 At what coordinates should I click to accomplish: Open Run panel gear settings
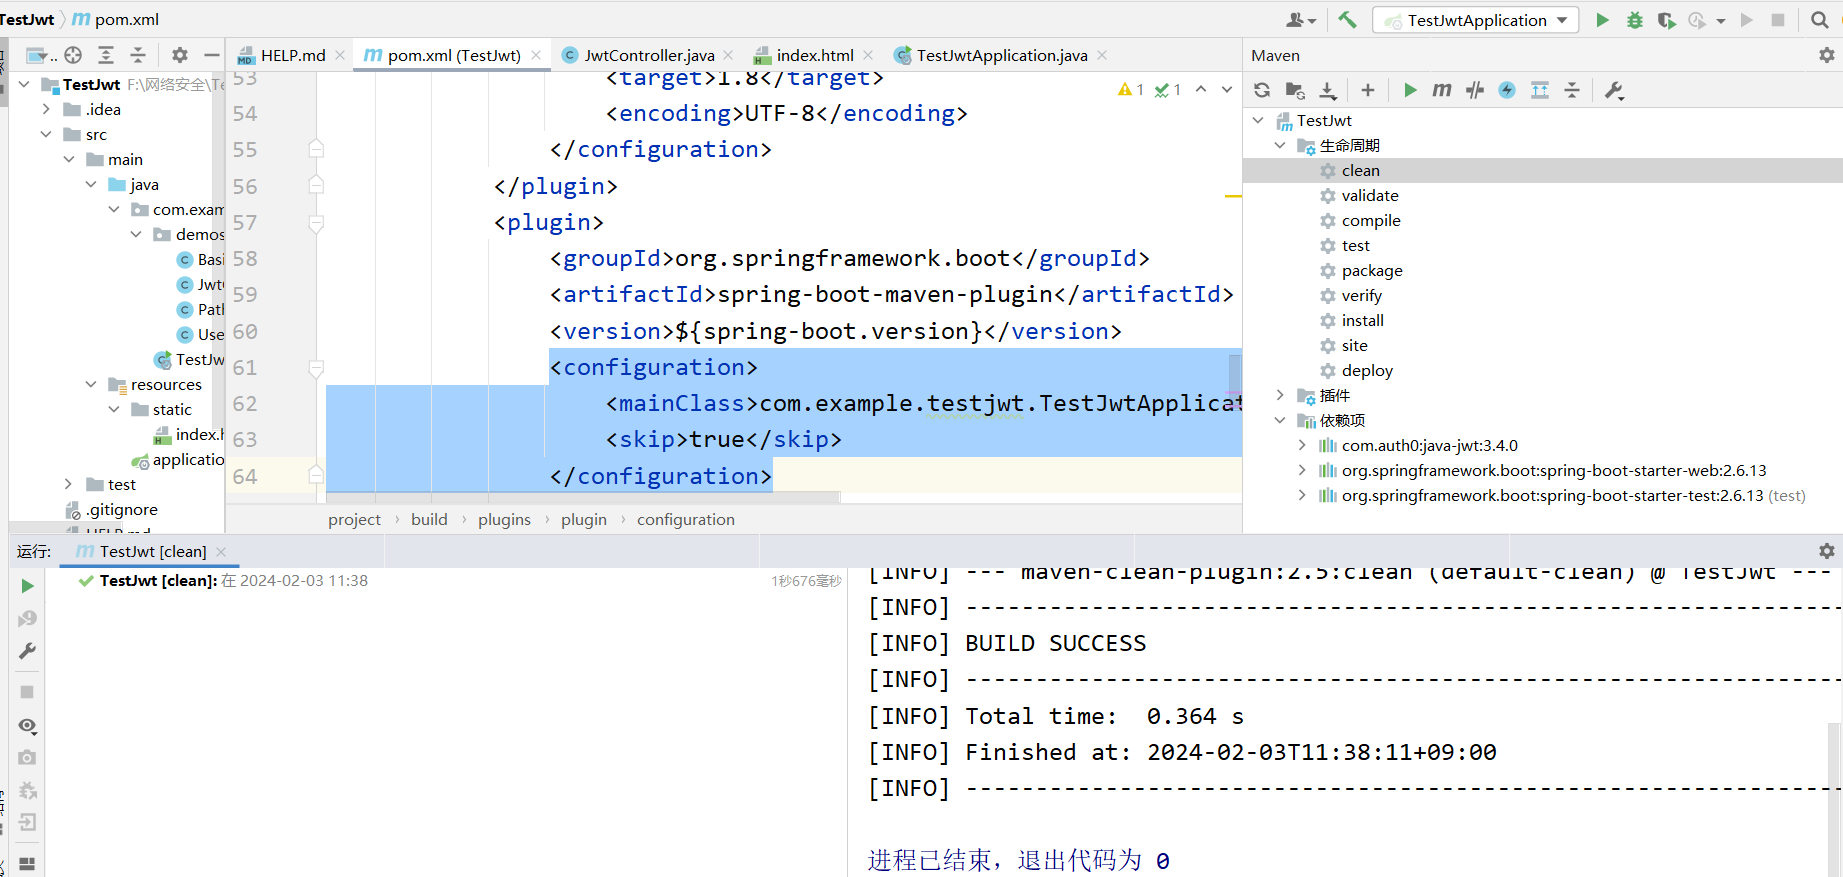point(1827,551)
